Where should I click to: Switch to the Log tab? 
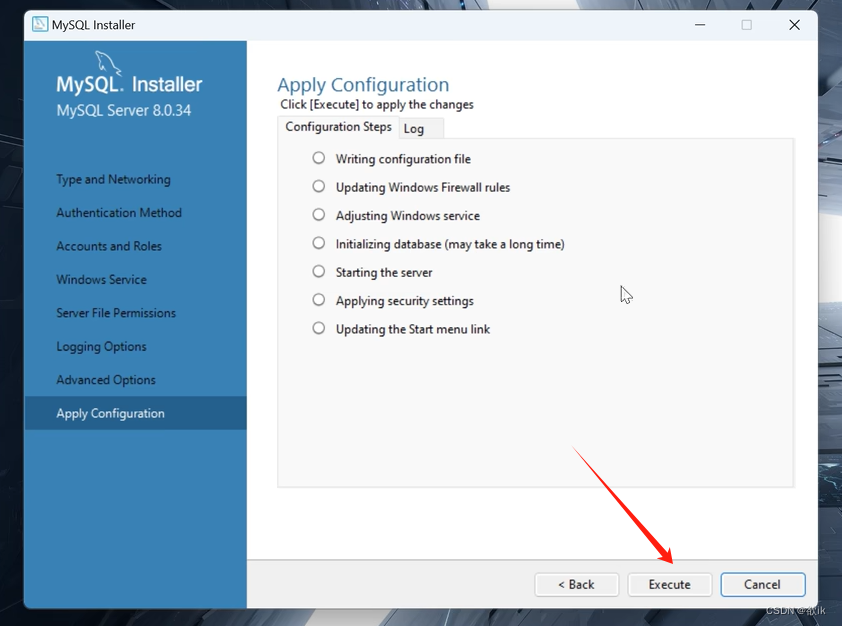422,128
